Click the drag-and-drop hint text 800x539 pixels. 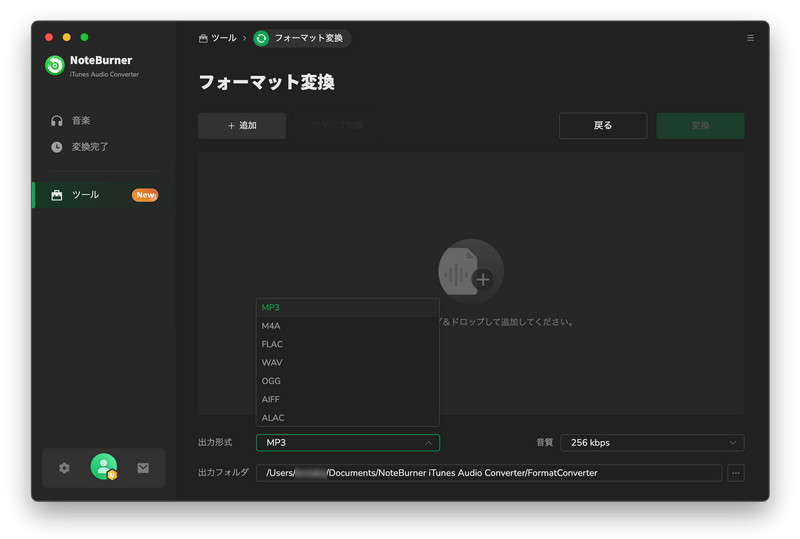506,322
